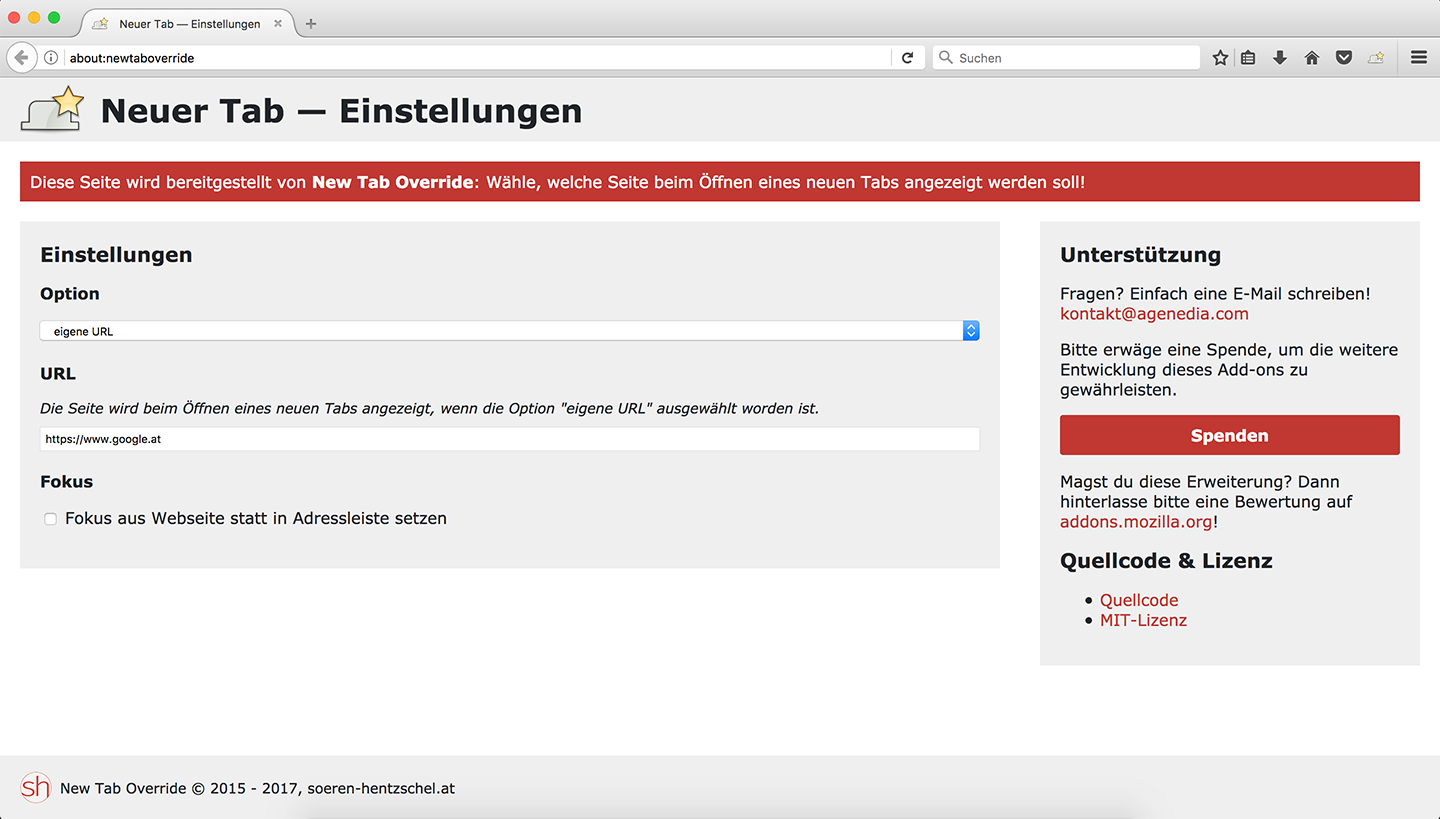The width and height of the screenshot is (1440, 819).
Task: Open the downloads arrow icon
Action: 1280,58
